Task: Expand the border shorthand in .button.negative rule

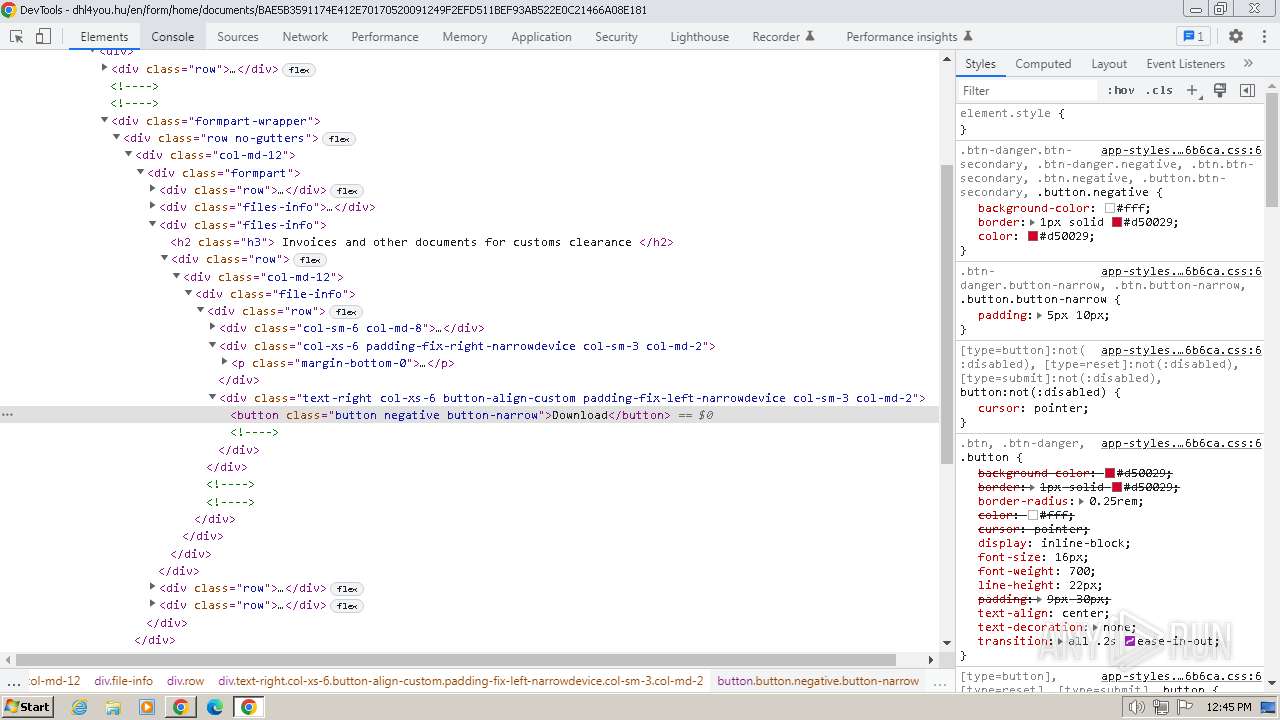Action: 1031,222
